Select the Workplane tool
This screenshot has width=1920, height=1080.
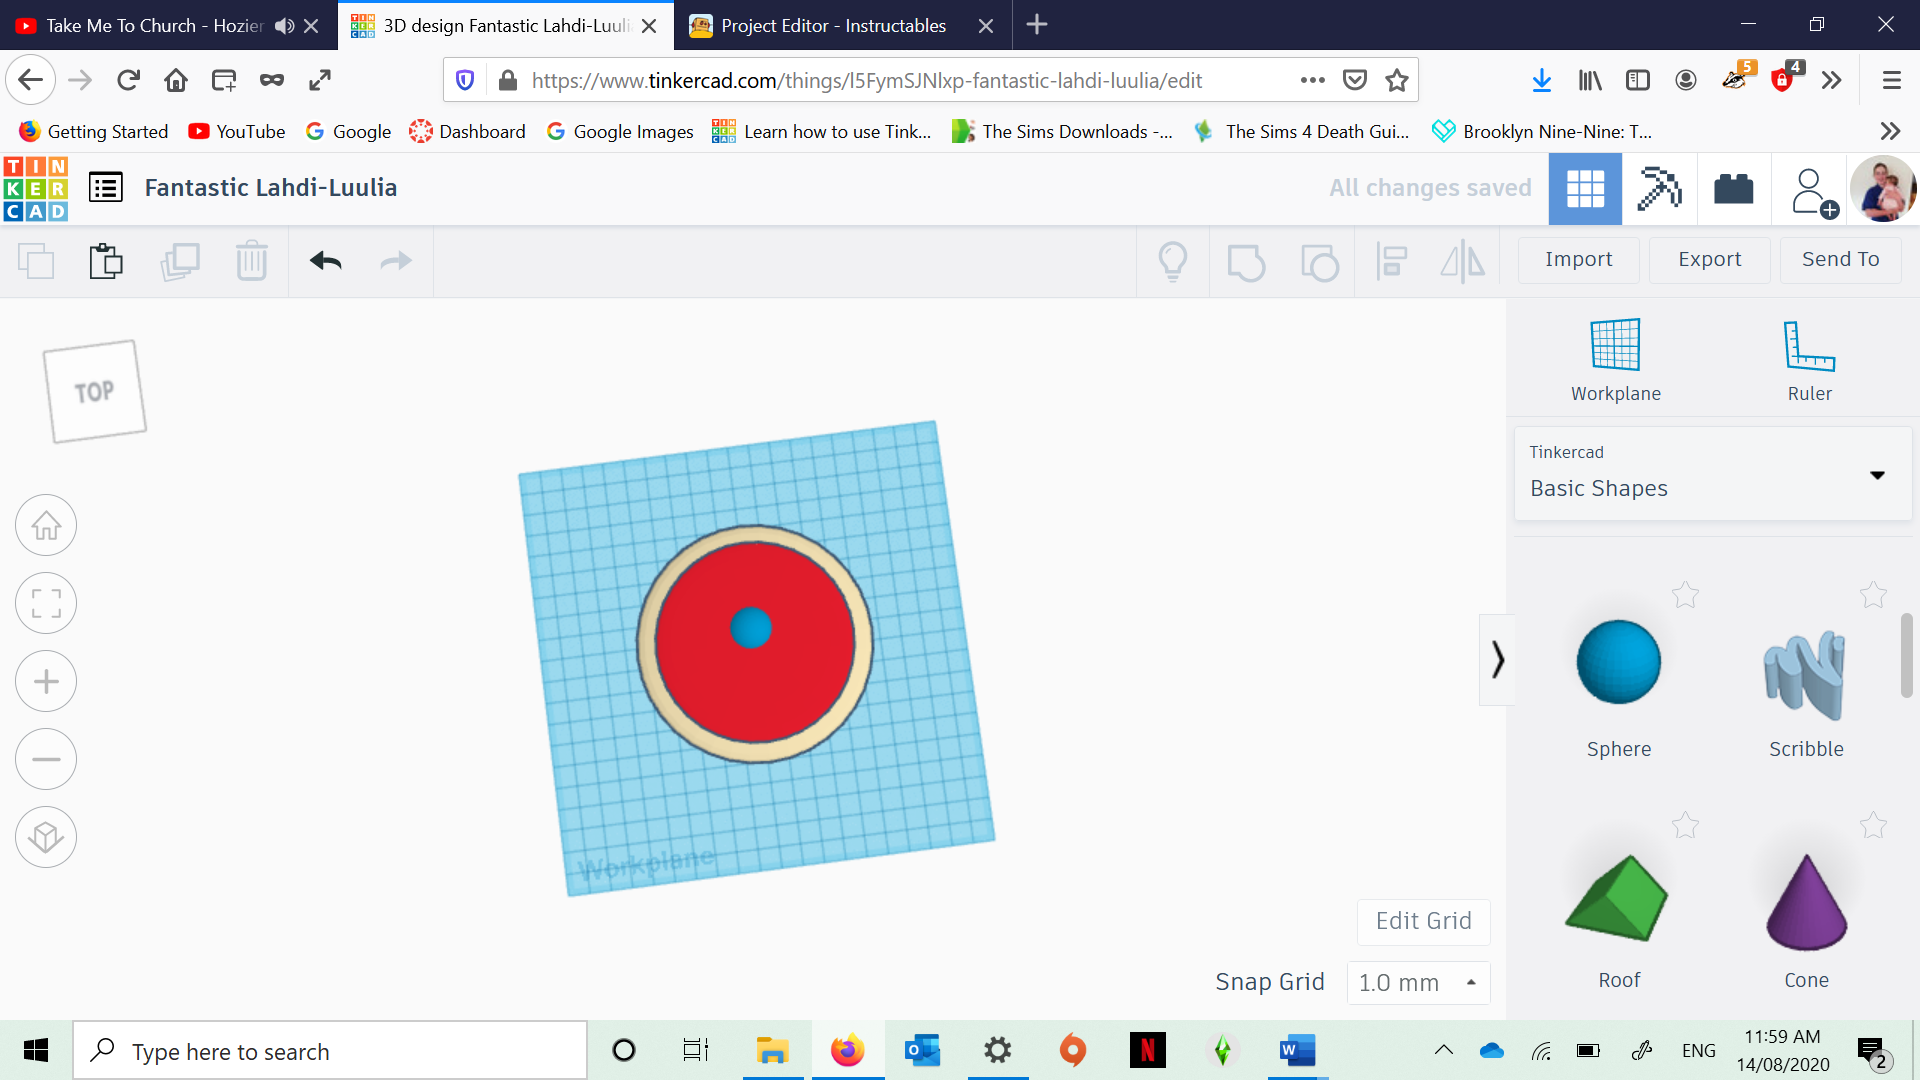[1616, 360]
